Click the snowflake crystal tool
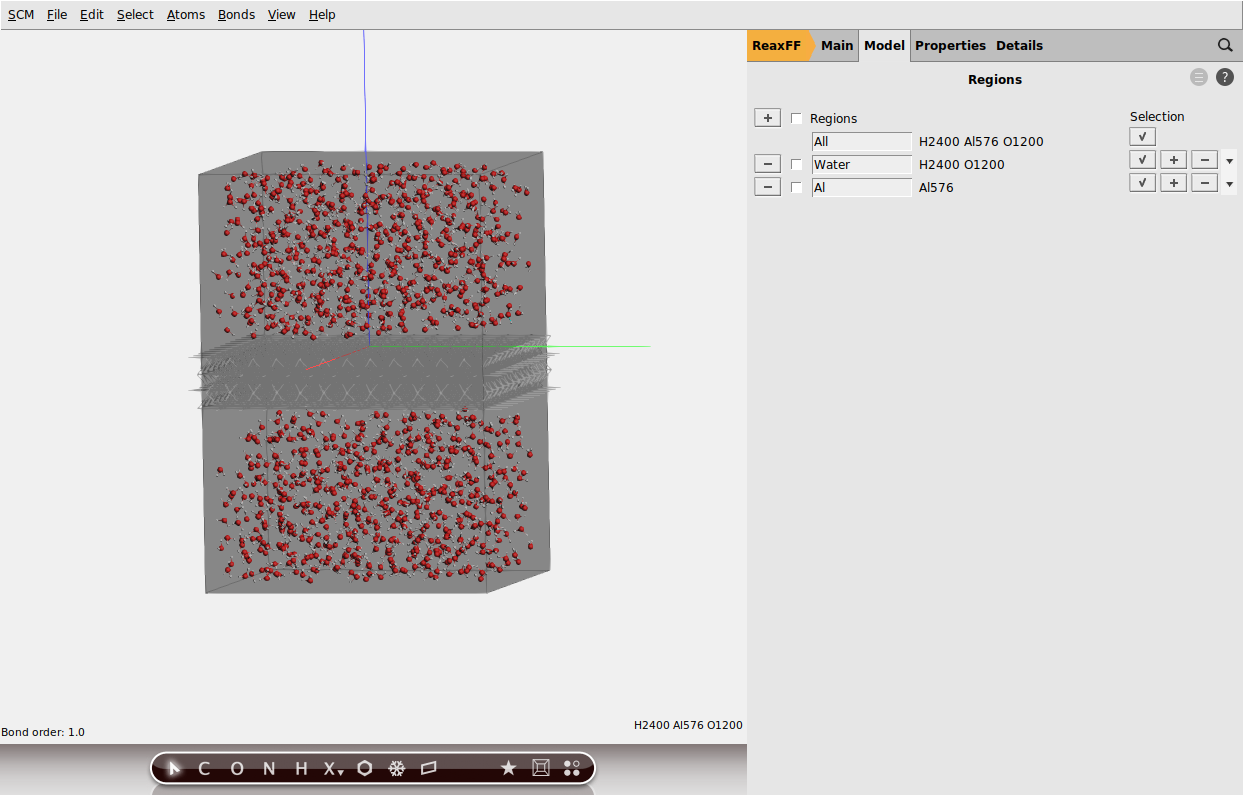This screenshot has height=795, width=1243. 397,768
